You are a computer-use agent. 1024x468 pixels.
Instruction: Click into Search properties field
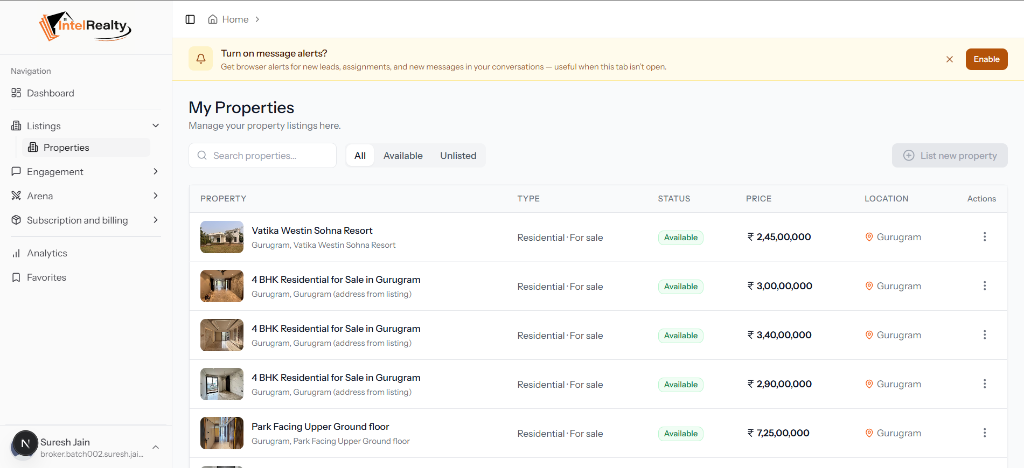263,155
